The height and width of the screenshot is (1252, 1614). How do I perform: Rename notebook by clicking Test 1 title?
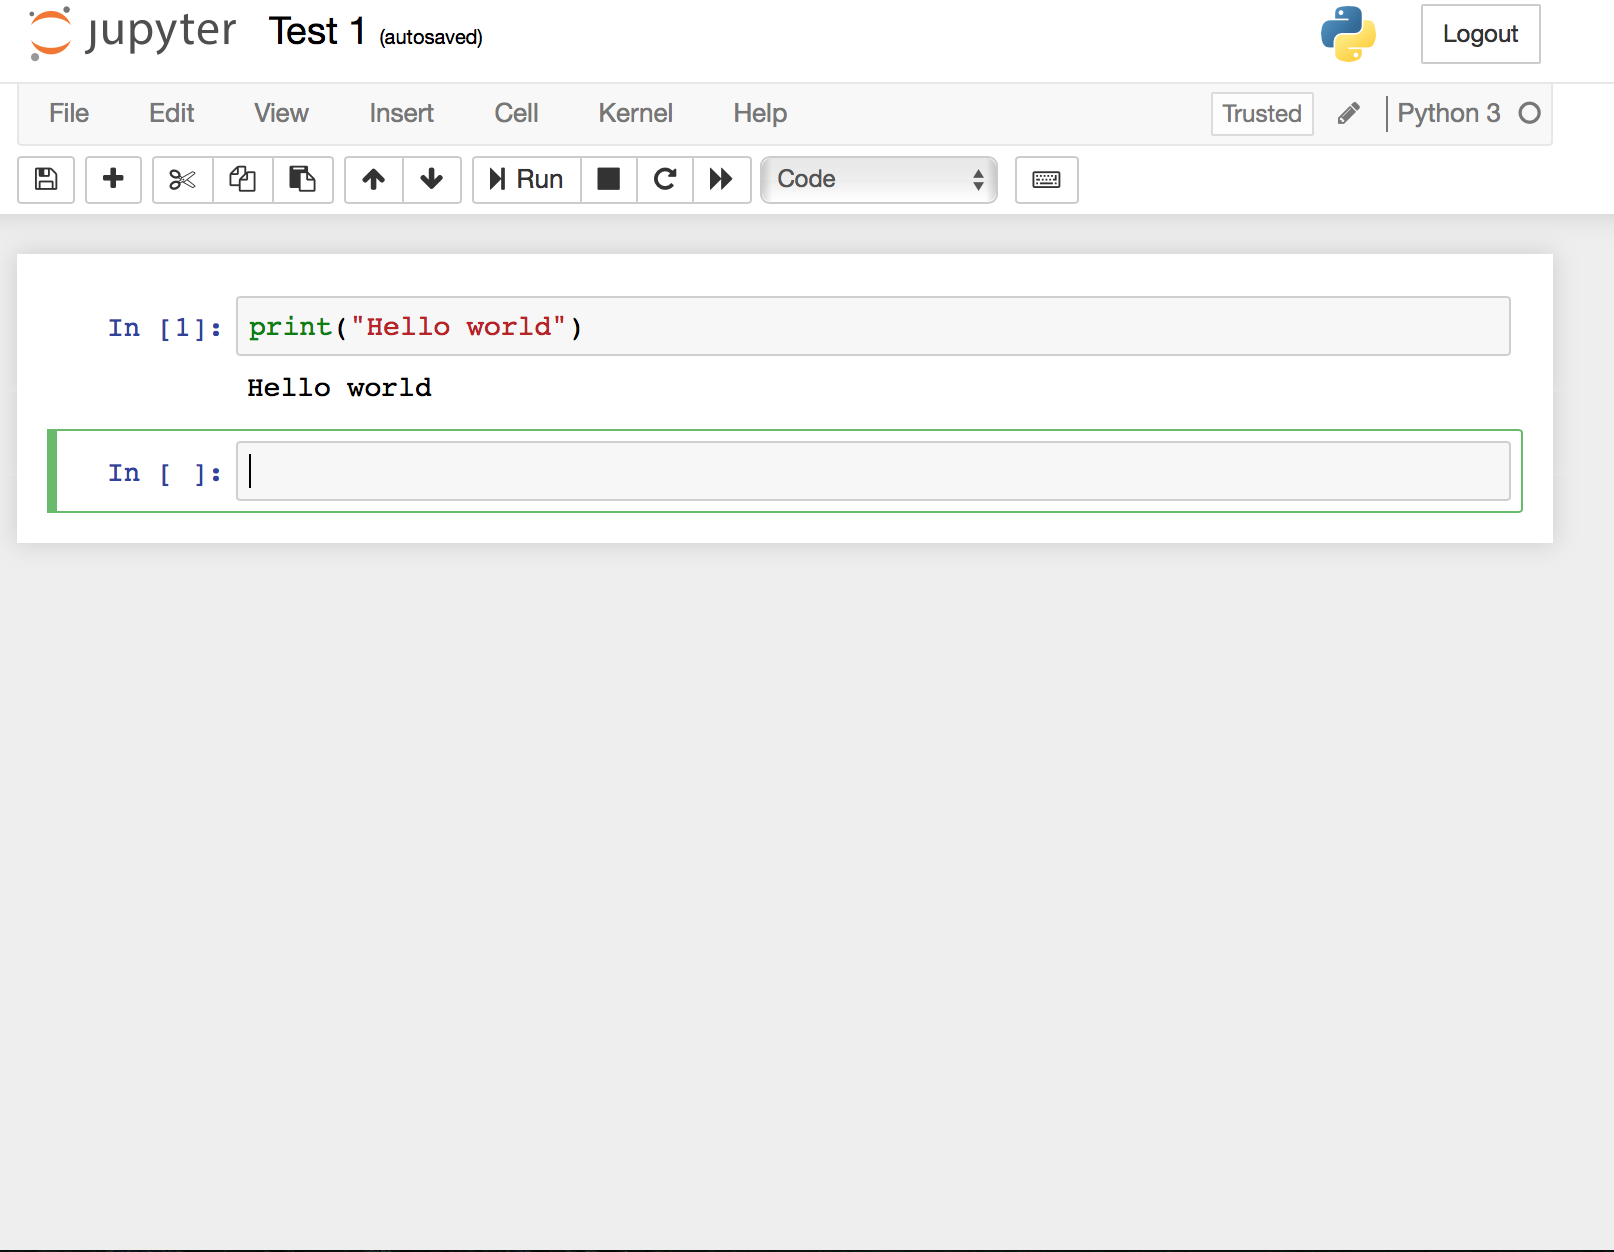(316, 32)
